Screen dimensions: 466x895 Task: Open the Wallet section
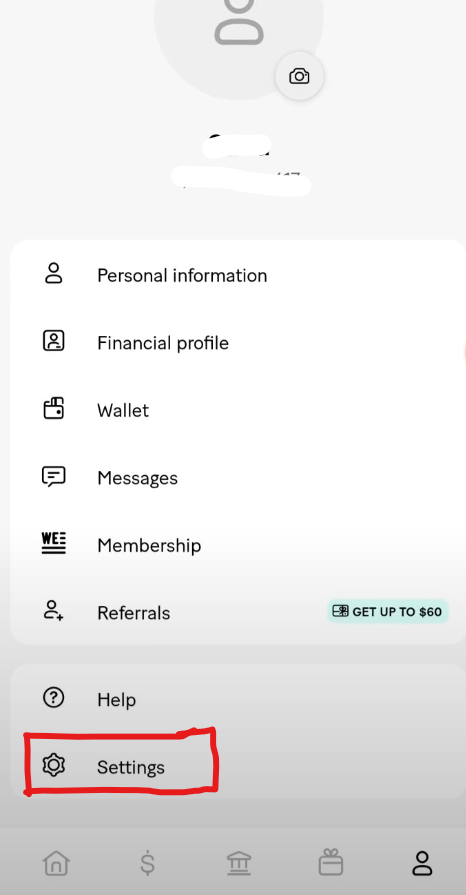click(x=238, y=410)
